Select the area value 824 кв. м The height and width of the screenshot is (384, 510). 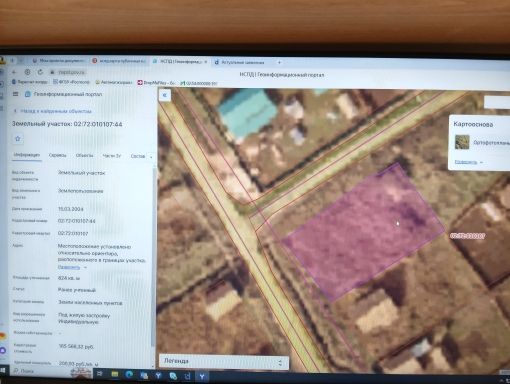pos(69,278)
